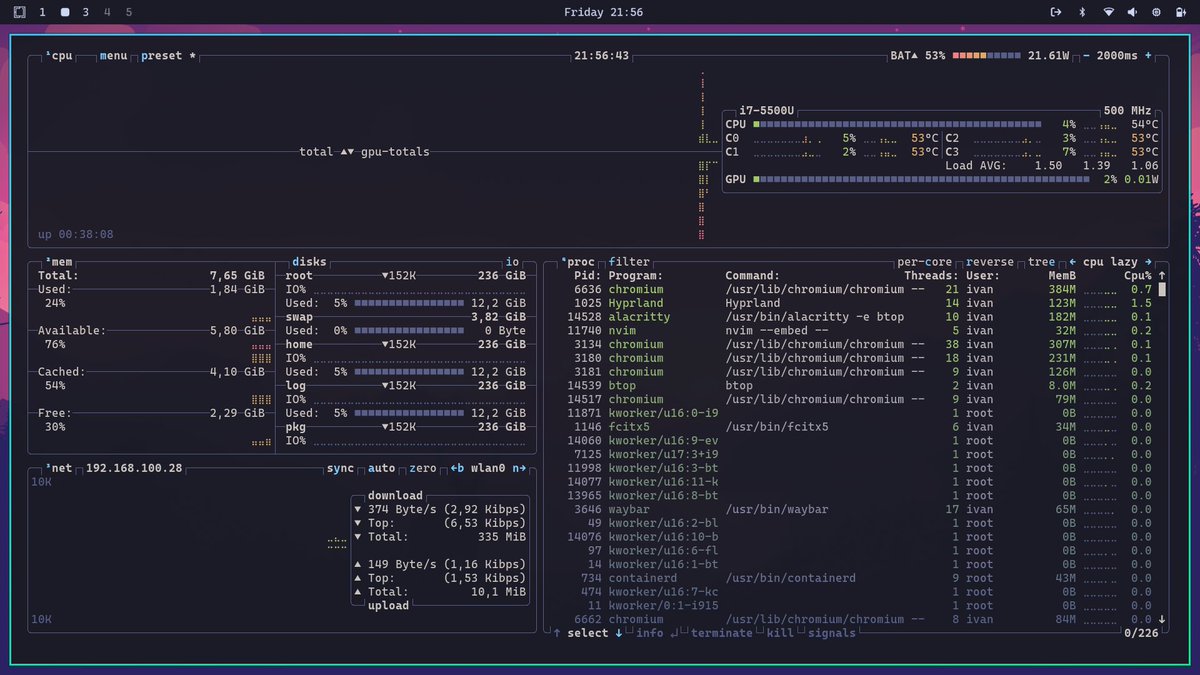Image resolution: width=1200 pixels, height=675 pixels.
Task: Click the up/down arrows beside gpu-totals
Action: tap(347, 152)
